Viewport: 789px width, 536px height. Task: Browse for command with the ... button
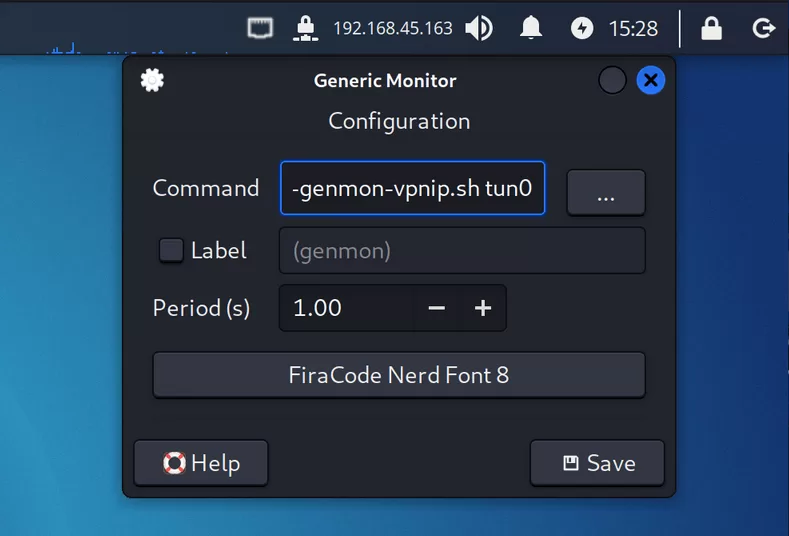605,192
